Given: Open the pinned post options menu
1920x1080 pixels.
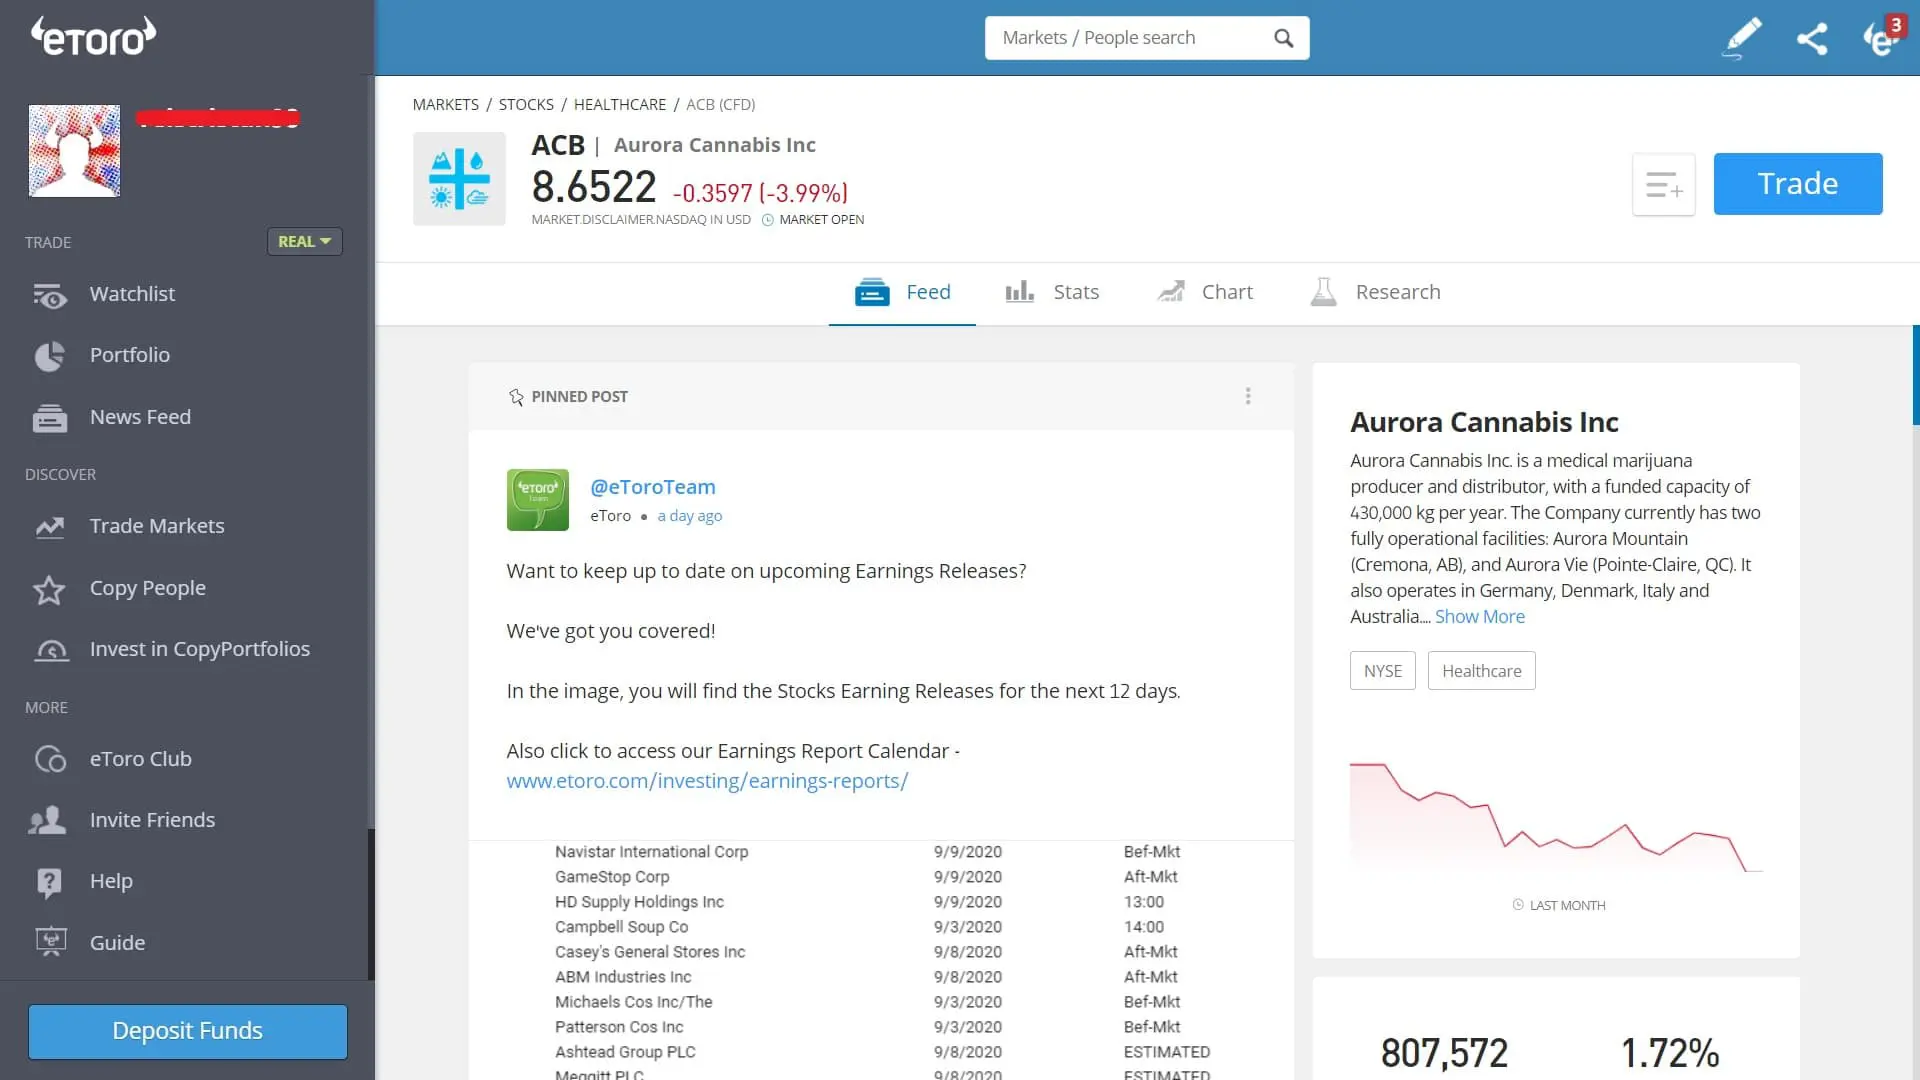Looking at the screenshot, I should coord(1248,397).
